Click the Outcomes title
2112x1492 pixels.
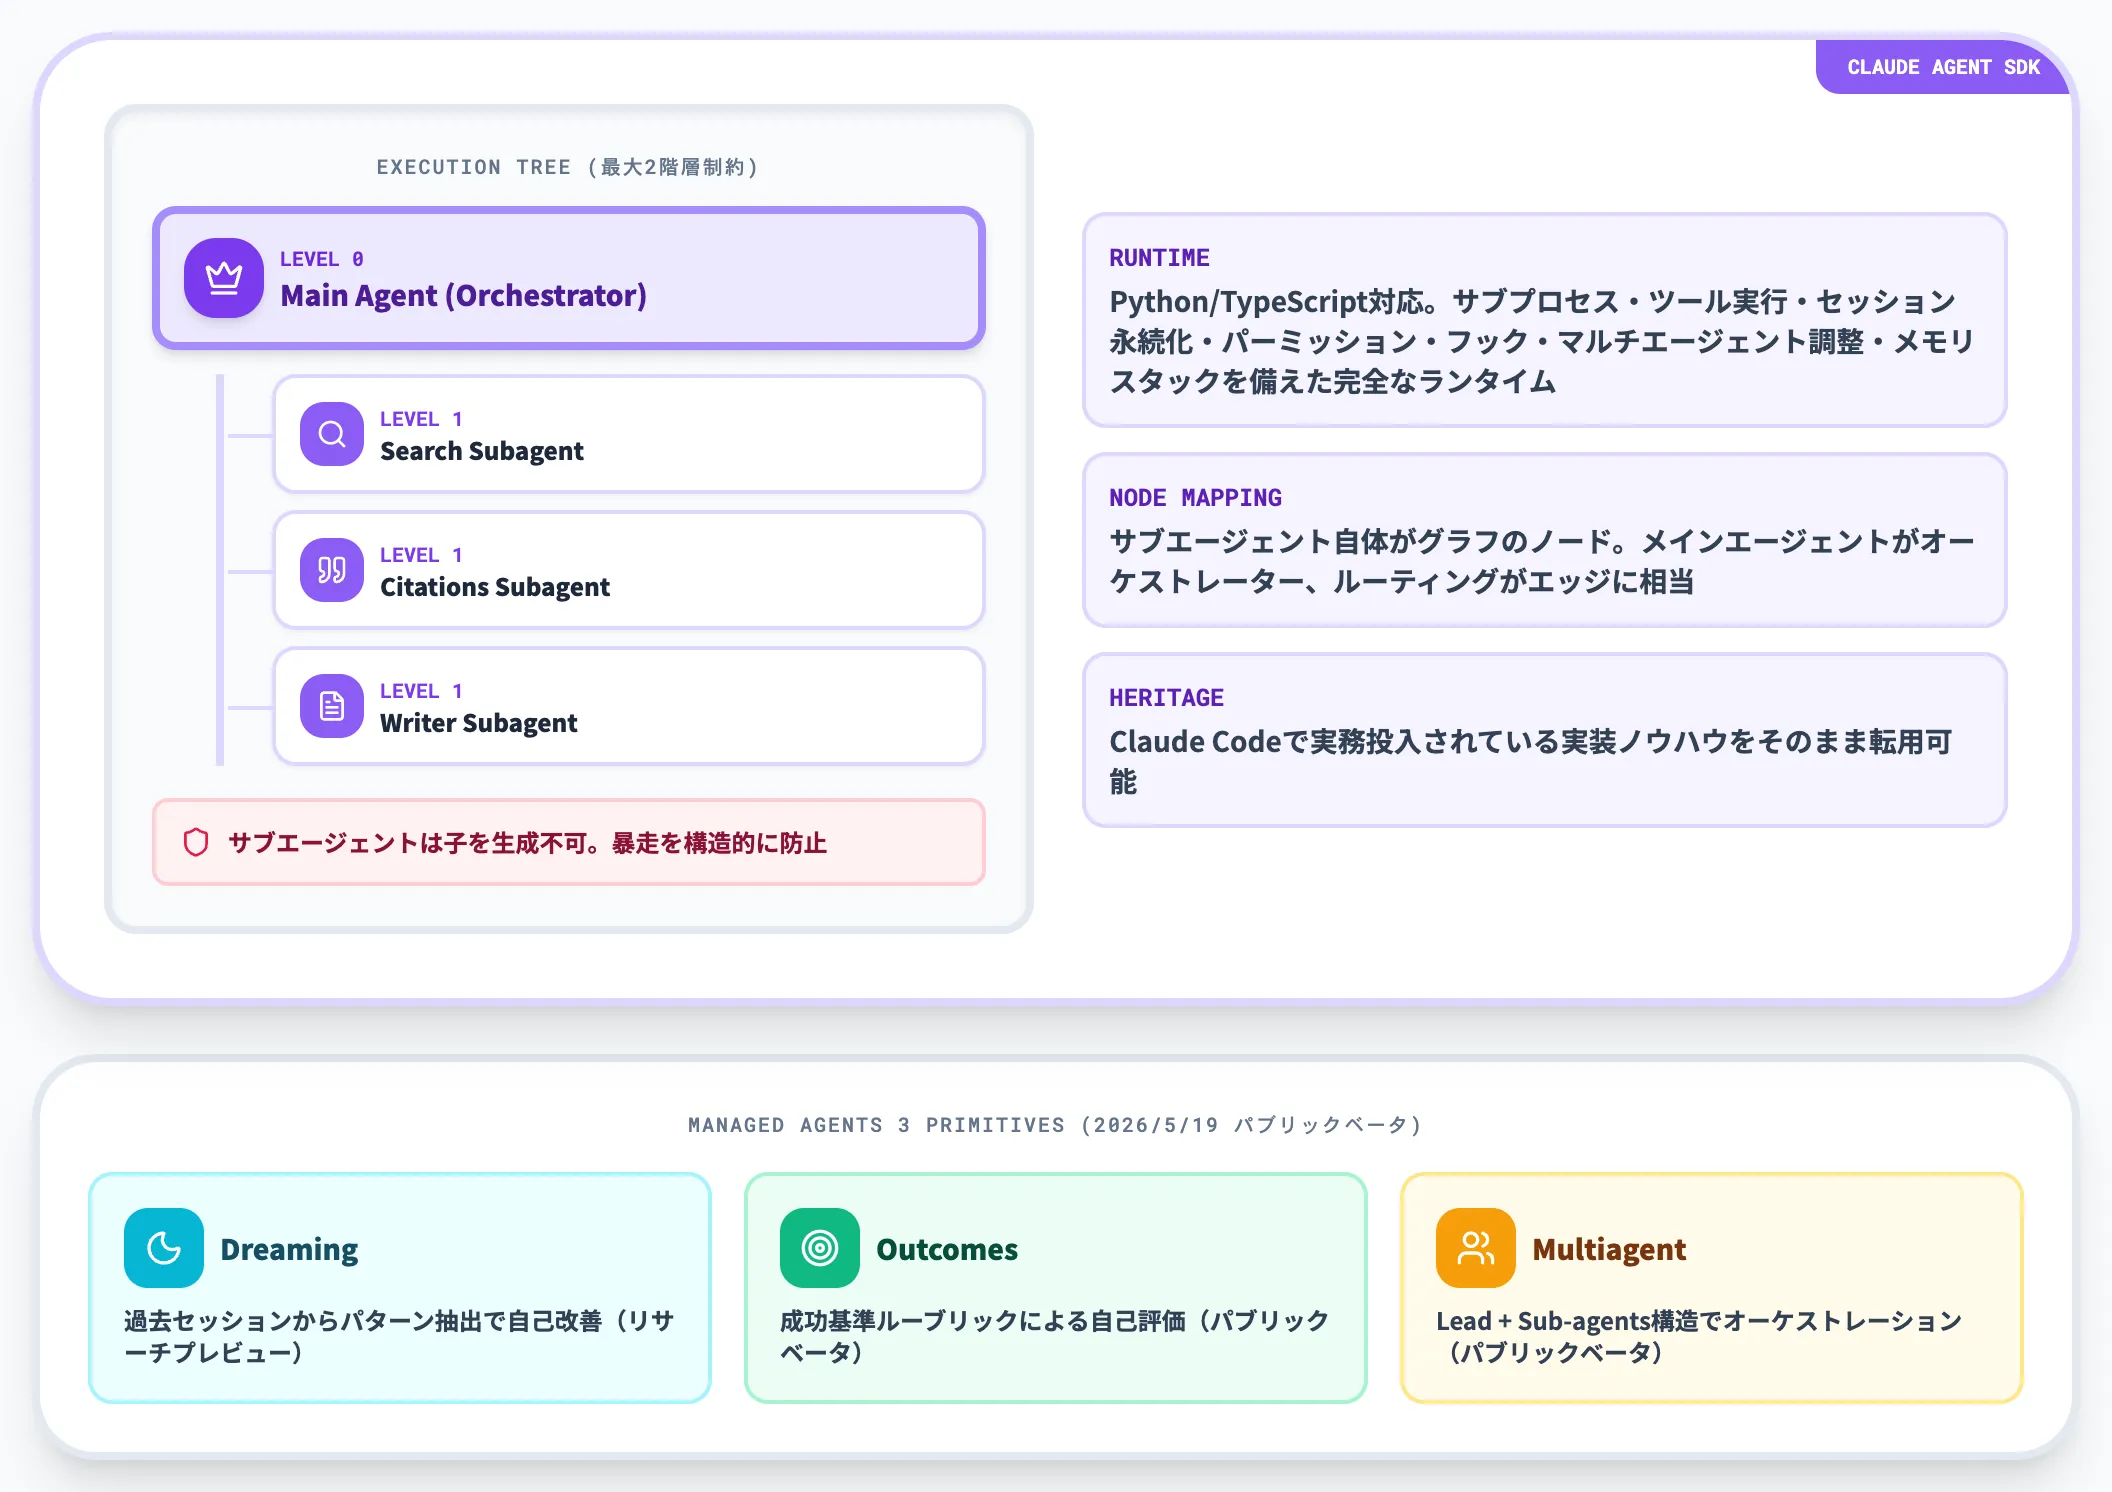point(947,1249)
